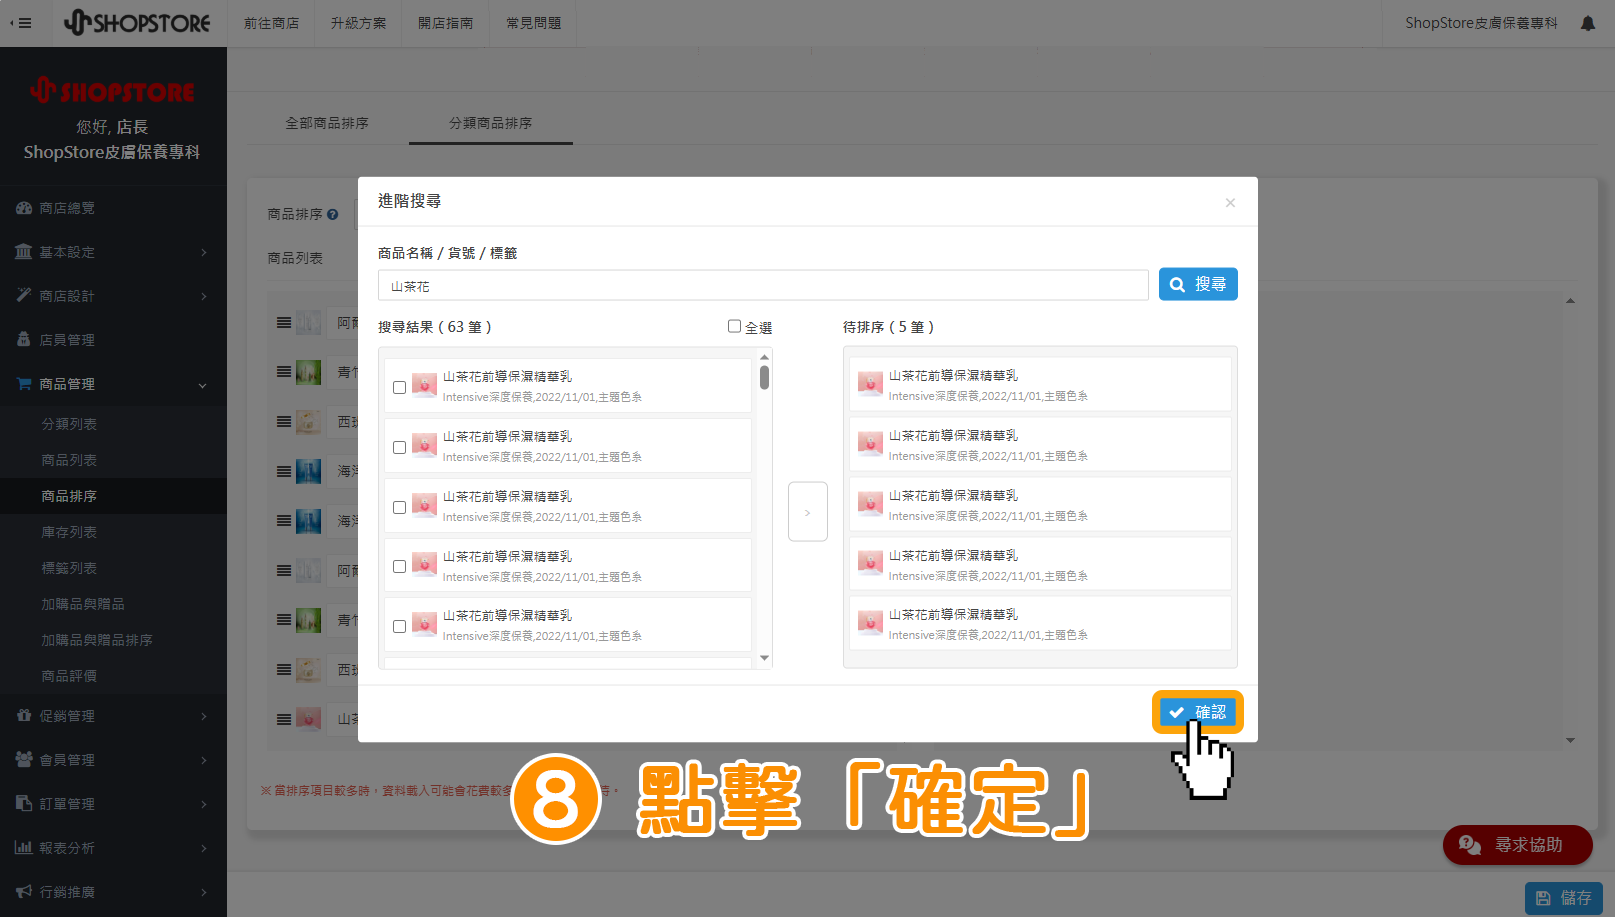The height and width of the screenshot is (917, 1615).
Task: Click the up arrow of background product list scrollbar
Action: pos(1570,301)
